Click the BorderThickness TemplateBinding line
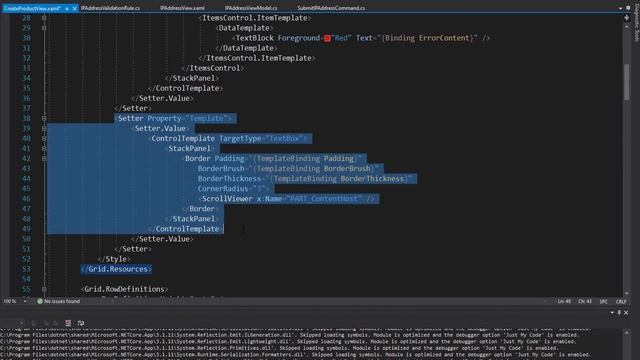Viewport: 640px width, 360px height. (305, 179)
